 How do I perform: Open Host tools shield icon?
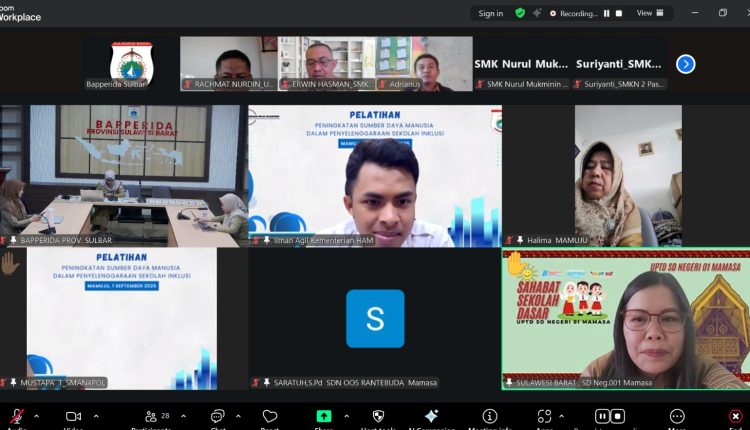(379, 416)
